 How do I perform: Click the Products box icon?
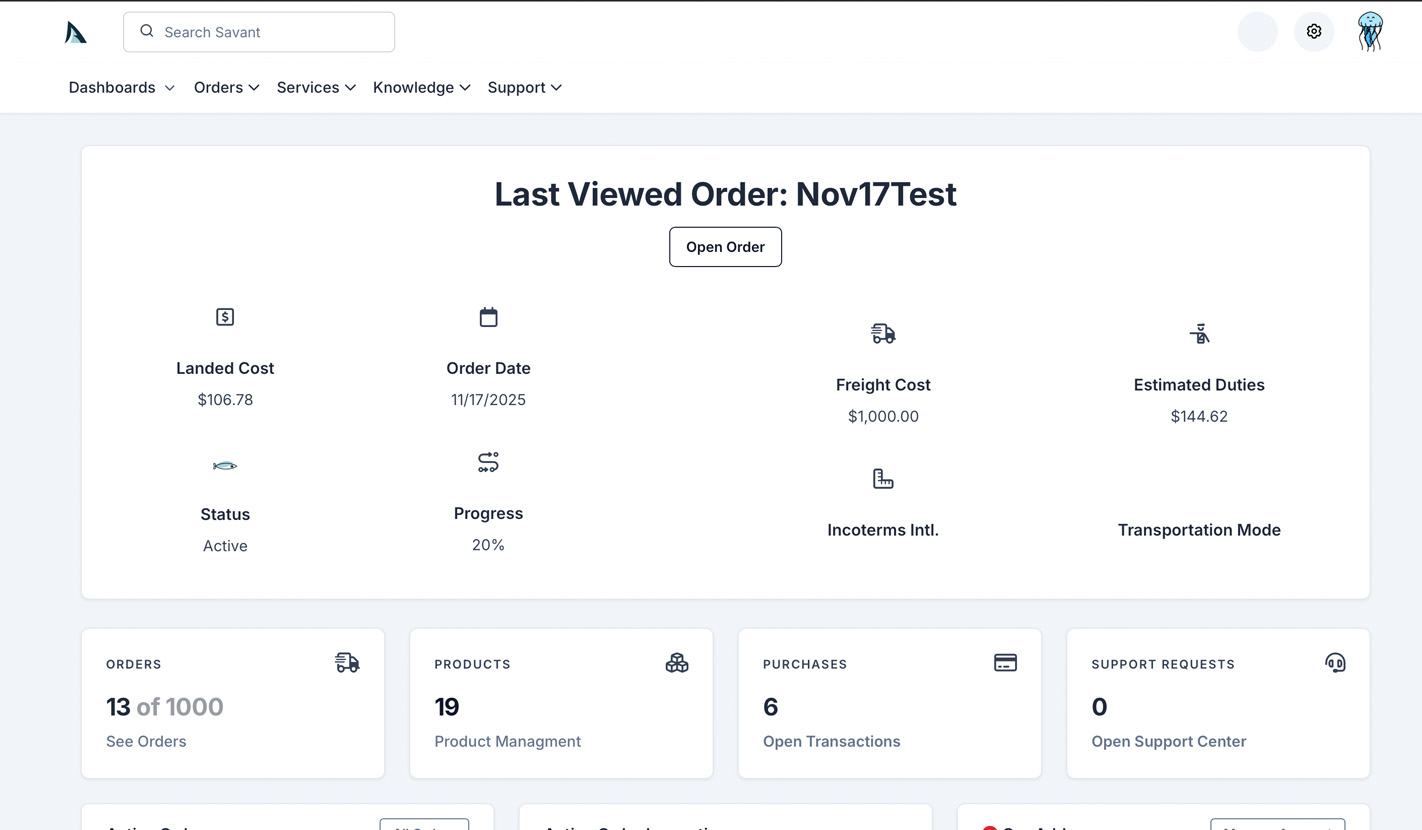pos(677,662)
